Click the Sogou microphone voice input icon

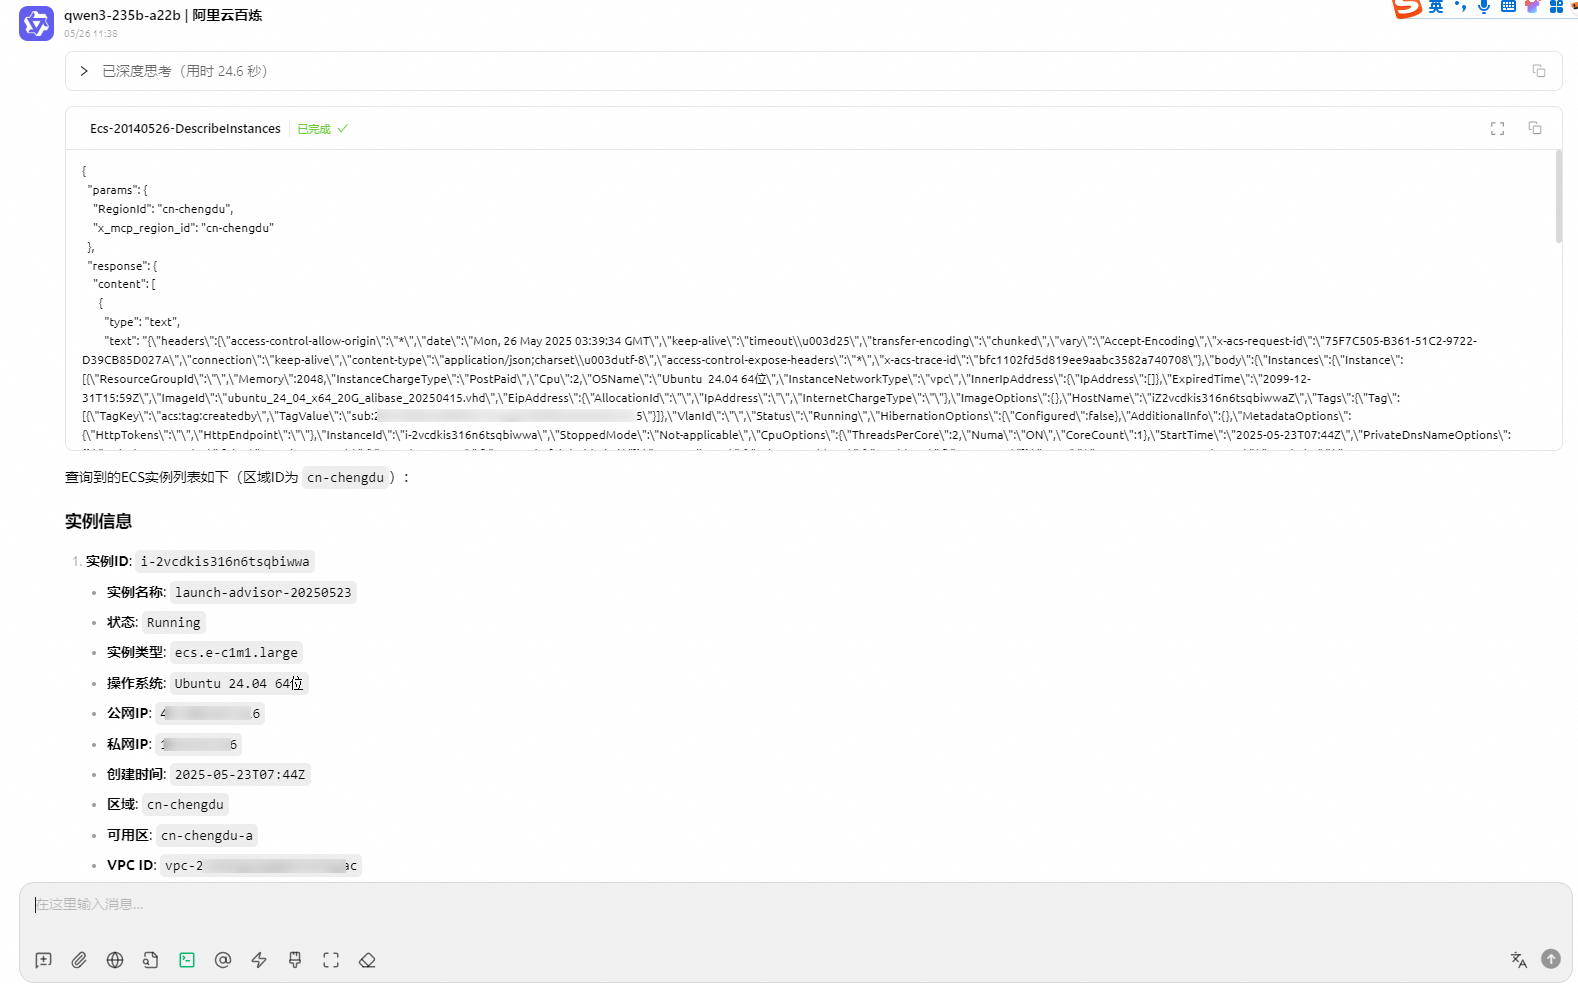[1484, 7]
